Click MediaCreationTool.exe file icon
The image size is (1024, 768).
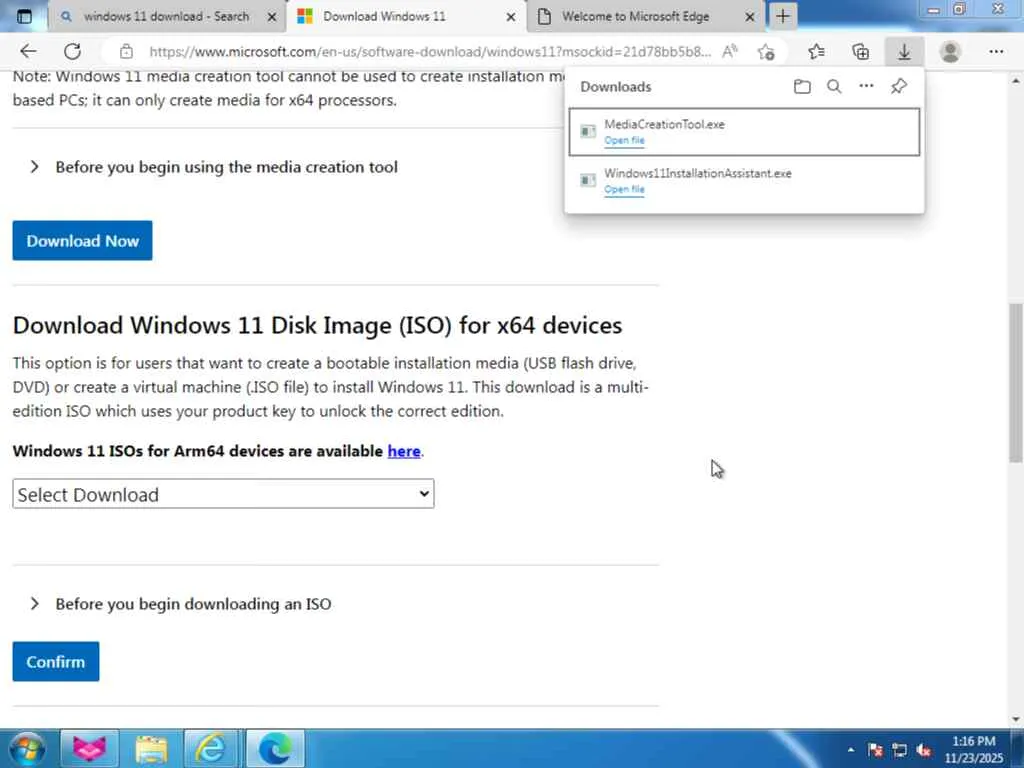(x=588, y=132)
